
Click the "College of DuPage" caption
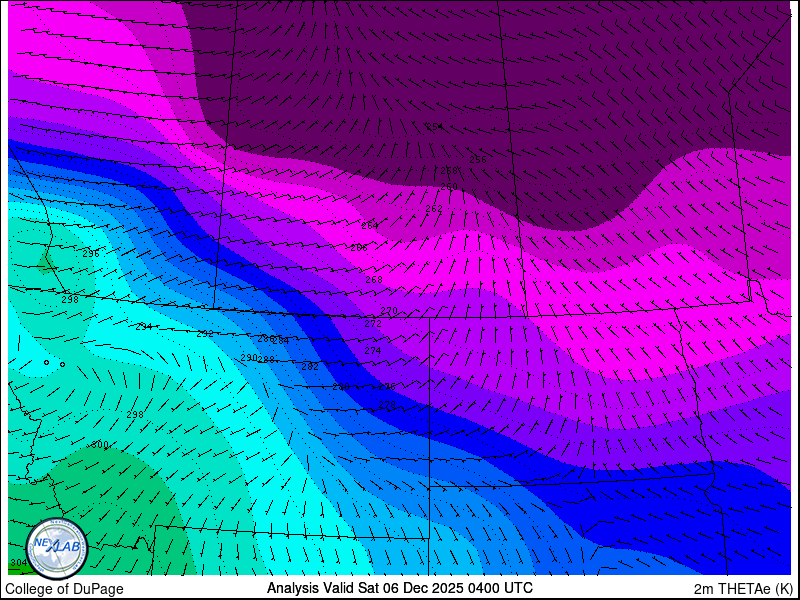click(x=64, y=589)
